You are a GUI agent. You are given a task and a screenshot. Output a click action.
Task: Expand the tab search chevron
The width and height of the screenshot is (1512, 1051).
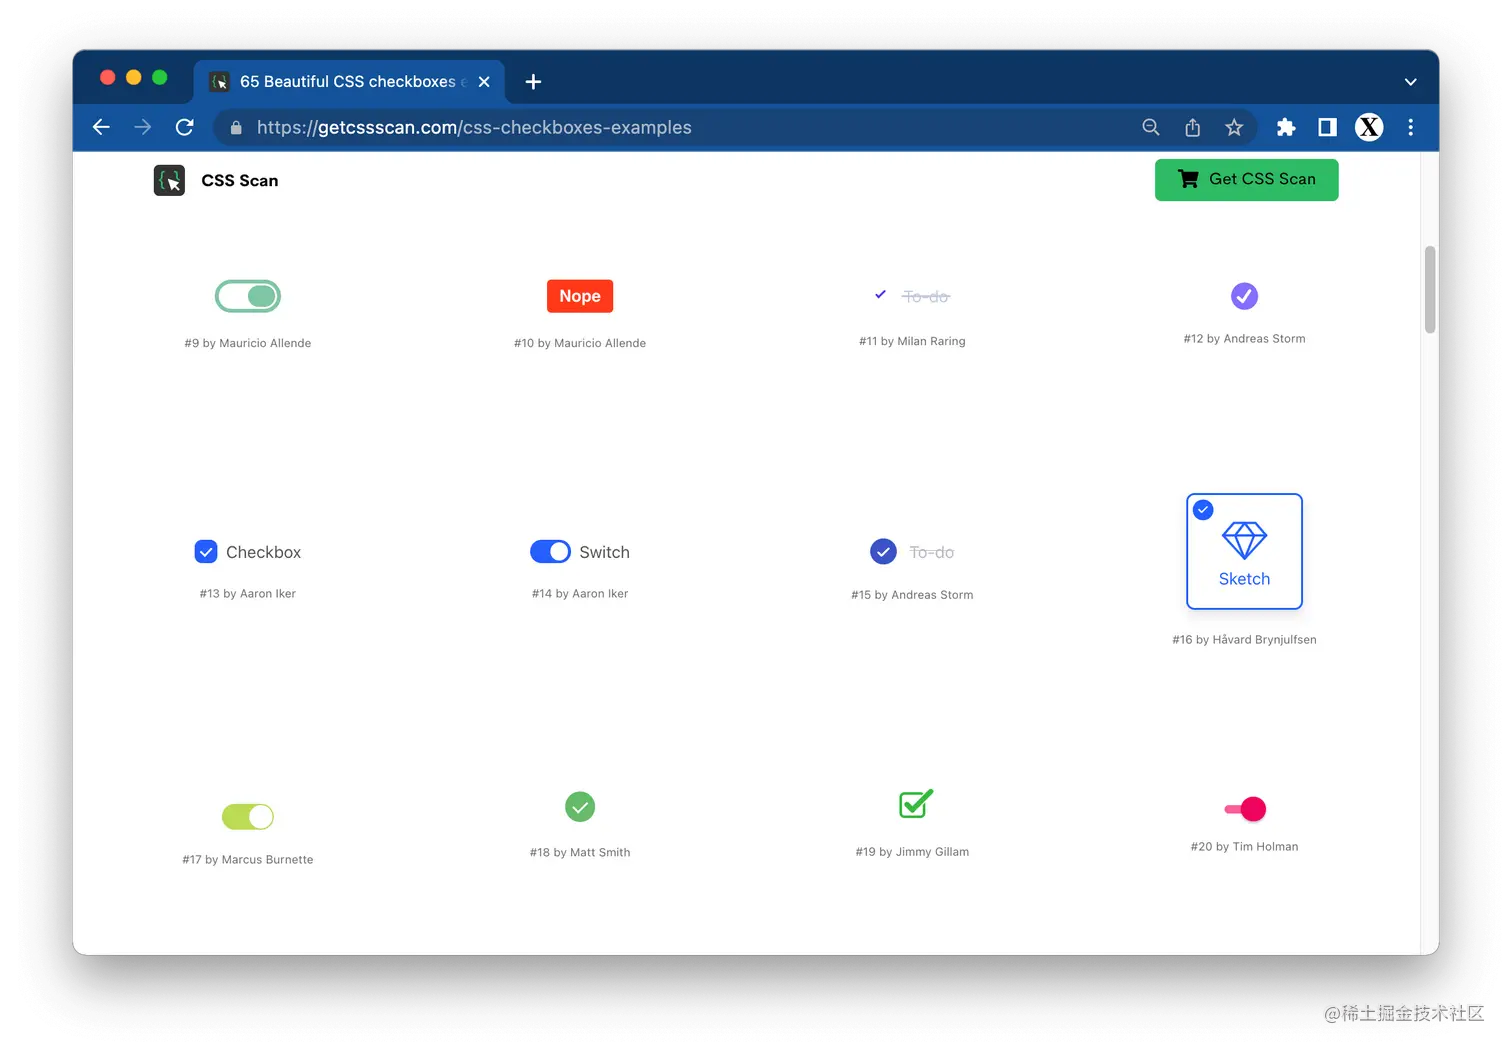(1411, 82)
